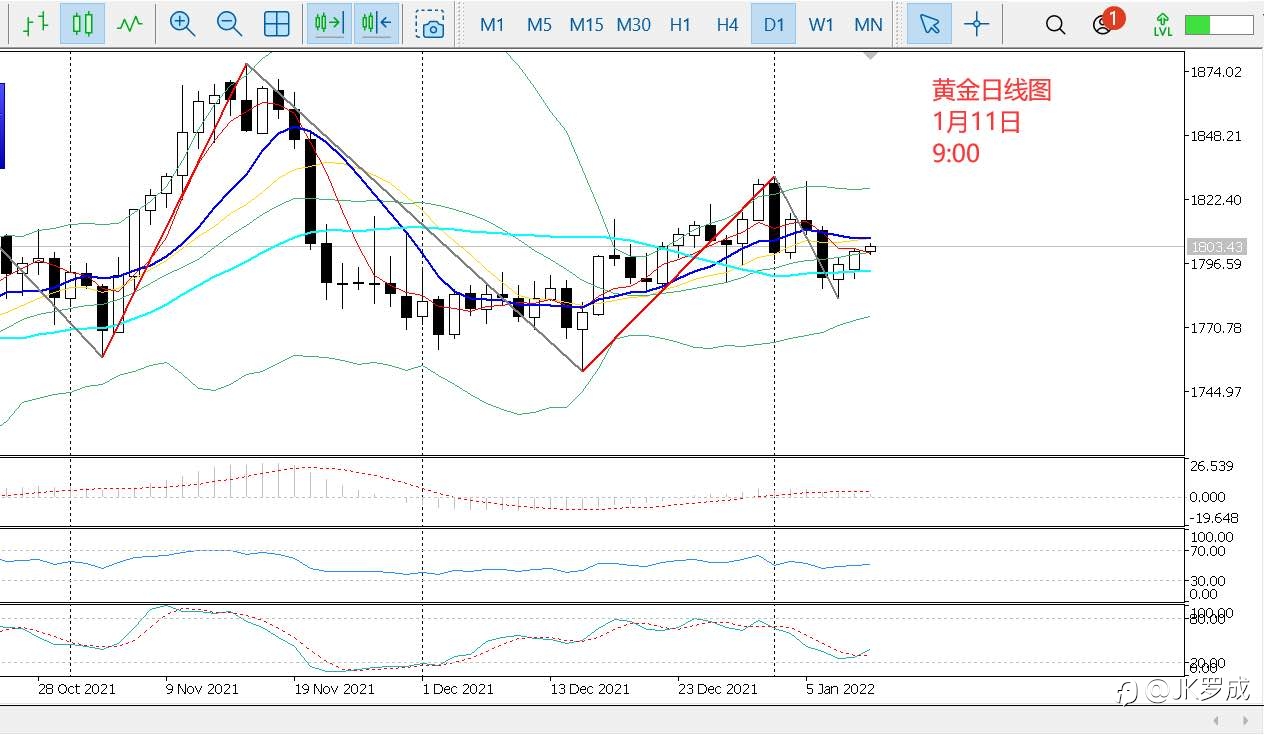The width and height of the screenshot is (1264, 735).
Task: Click date label 5 Jan 2022
Action: [x=840, y=689]
